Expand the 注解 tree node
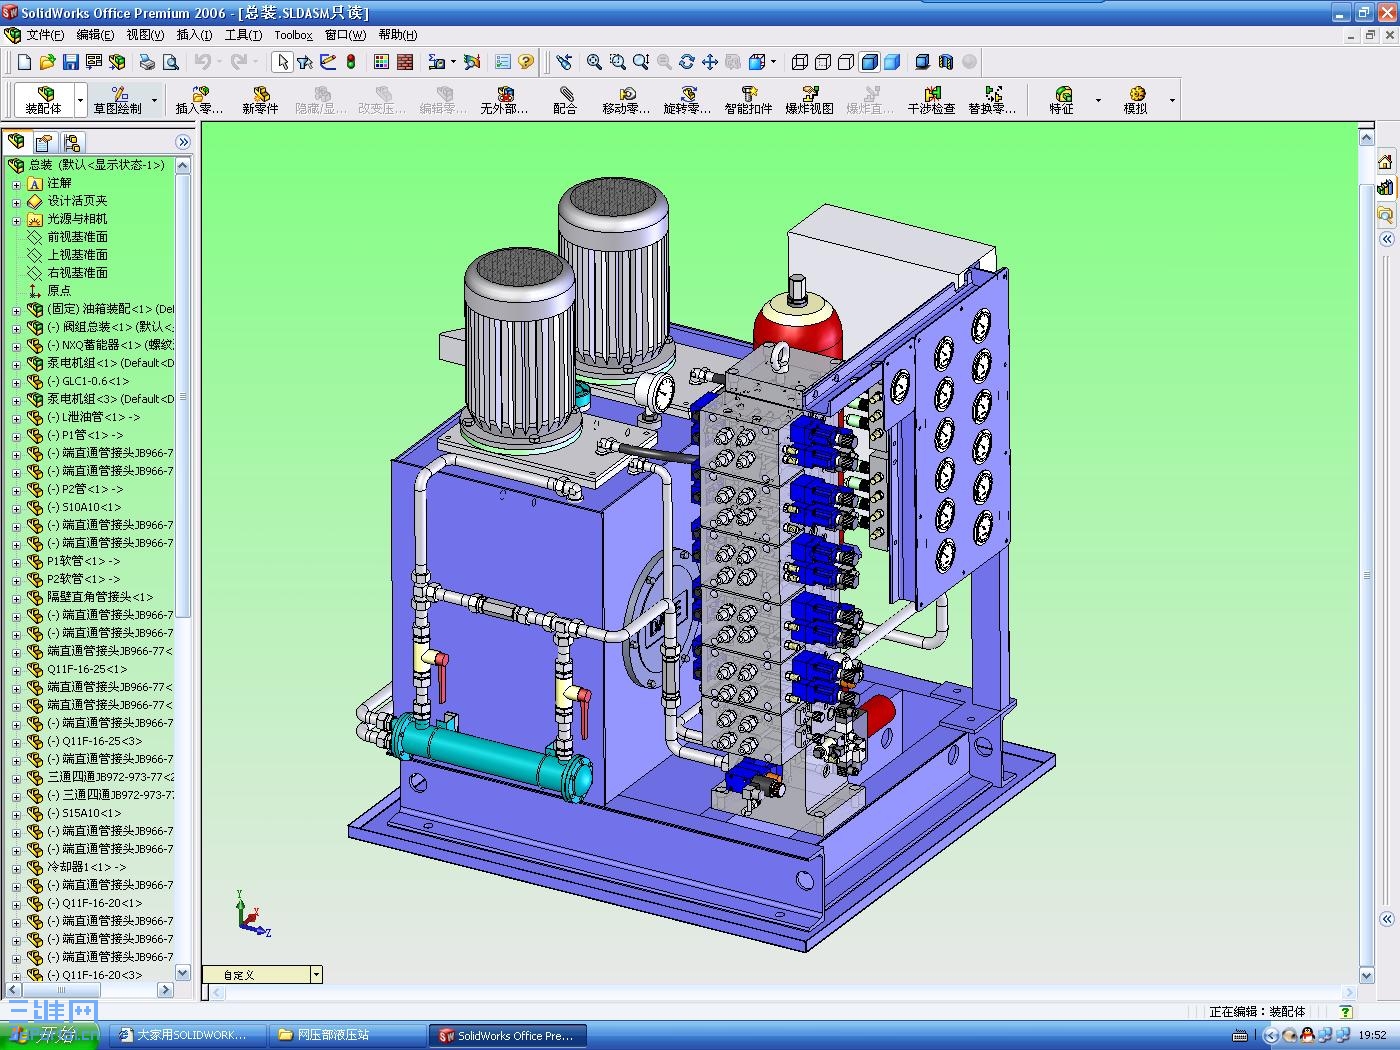Image resolution: width=1400 pixels, height=1050 pixels. click(16, 184)
